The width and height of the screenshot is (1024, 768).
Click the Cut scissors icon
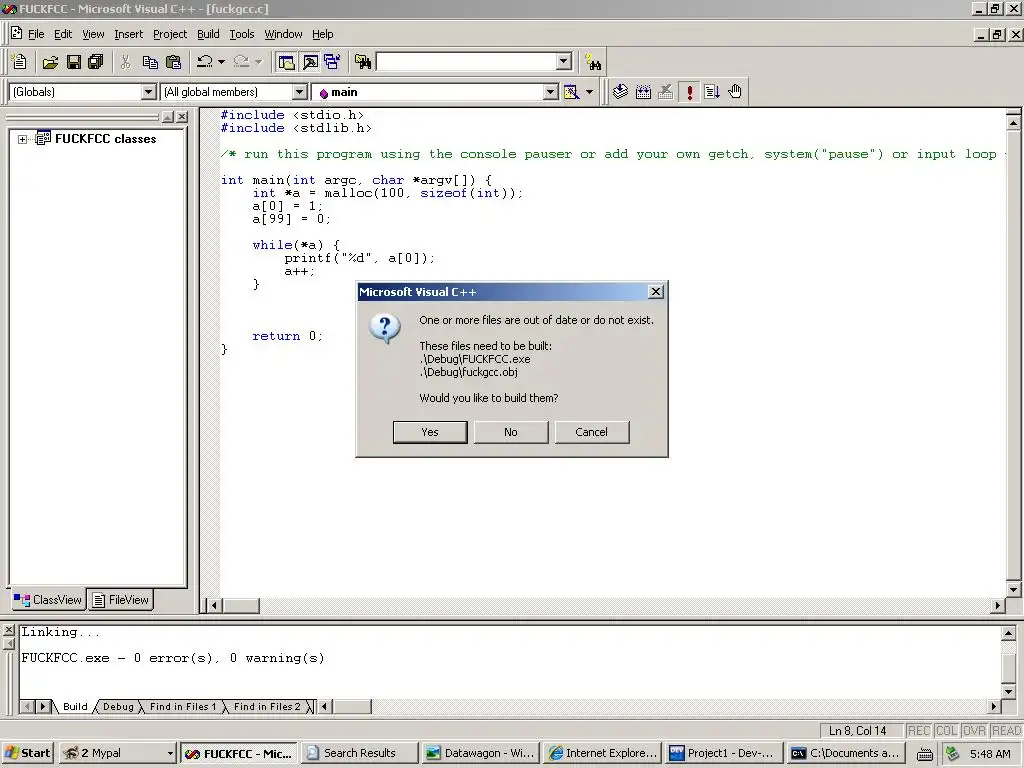pos(125,62)
